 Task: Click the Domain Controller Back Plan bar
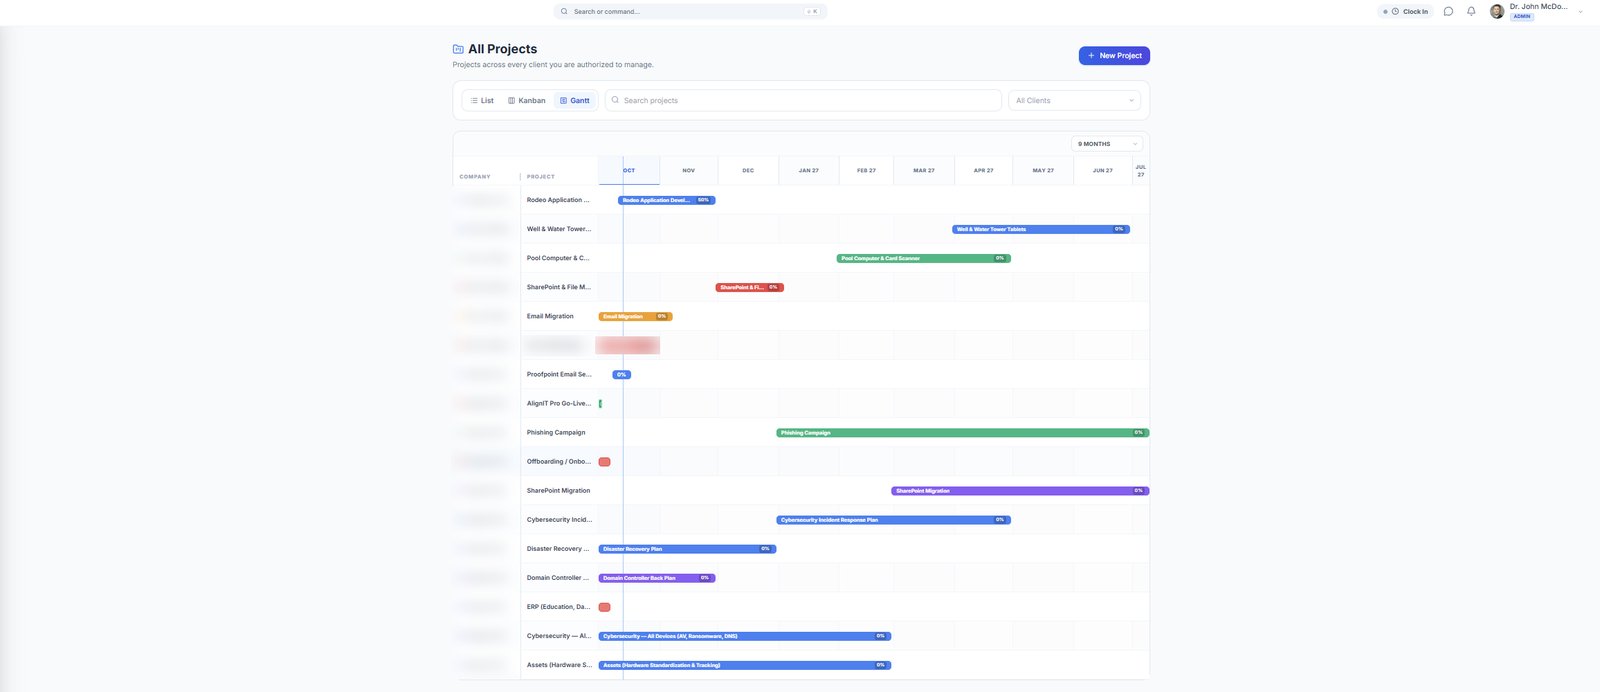pyautogui.click(x=657, y=578)
